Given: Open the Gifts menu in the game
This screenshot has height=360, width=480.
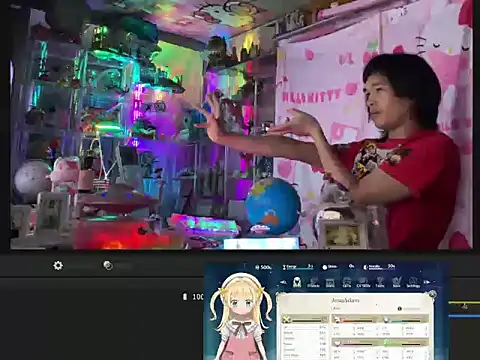Looking at the screenshot, I should [347, 283].
